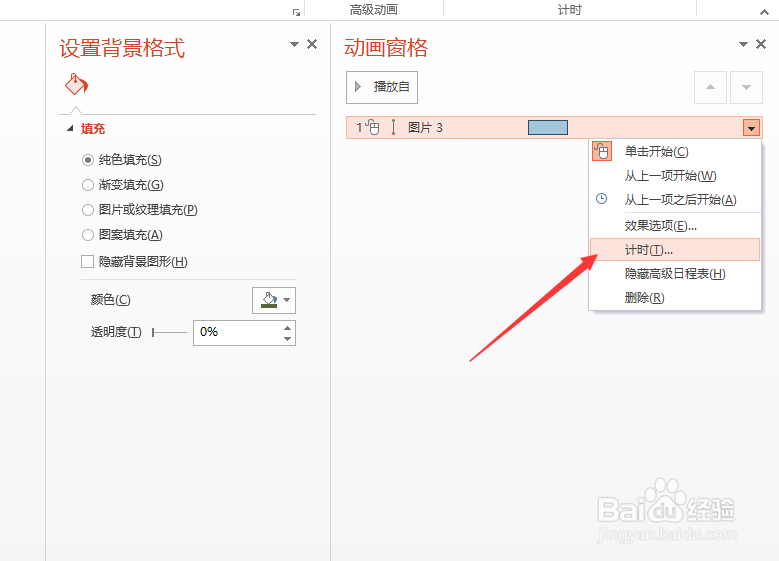Click the 高级动画 ribbon group label

point(374,9)
